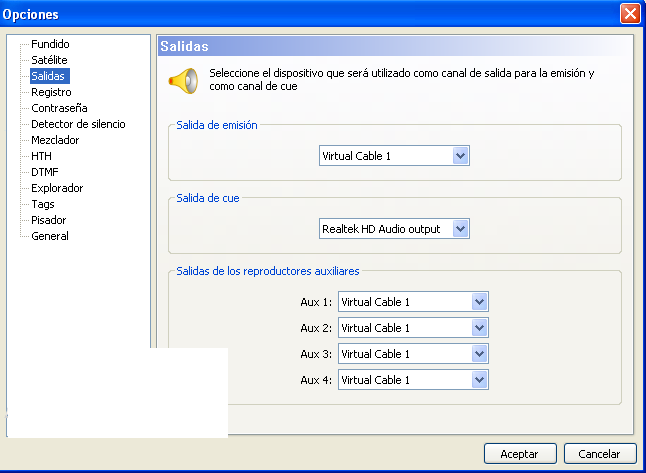Open the HTH options page

pos(41,156)
